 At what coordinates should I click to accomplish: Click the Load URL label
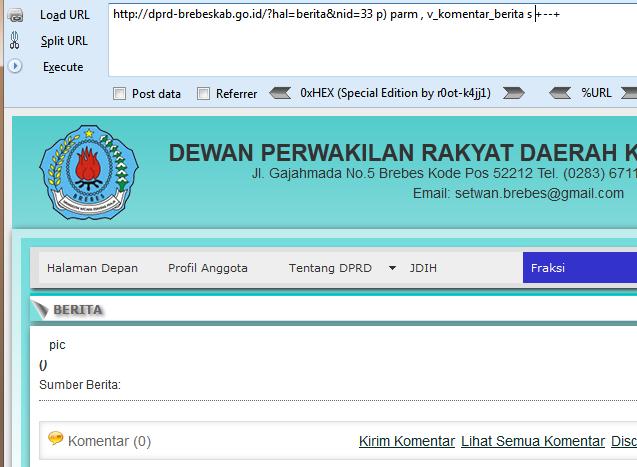[65, 15]
